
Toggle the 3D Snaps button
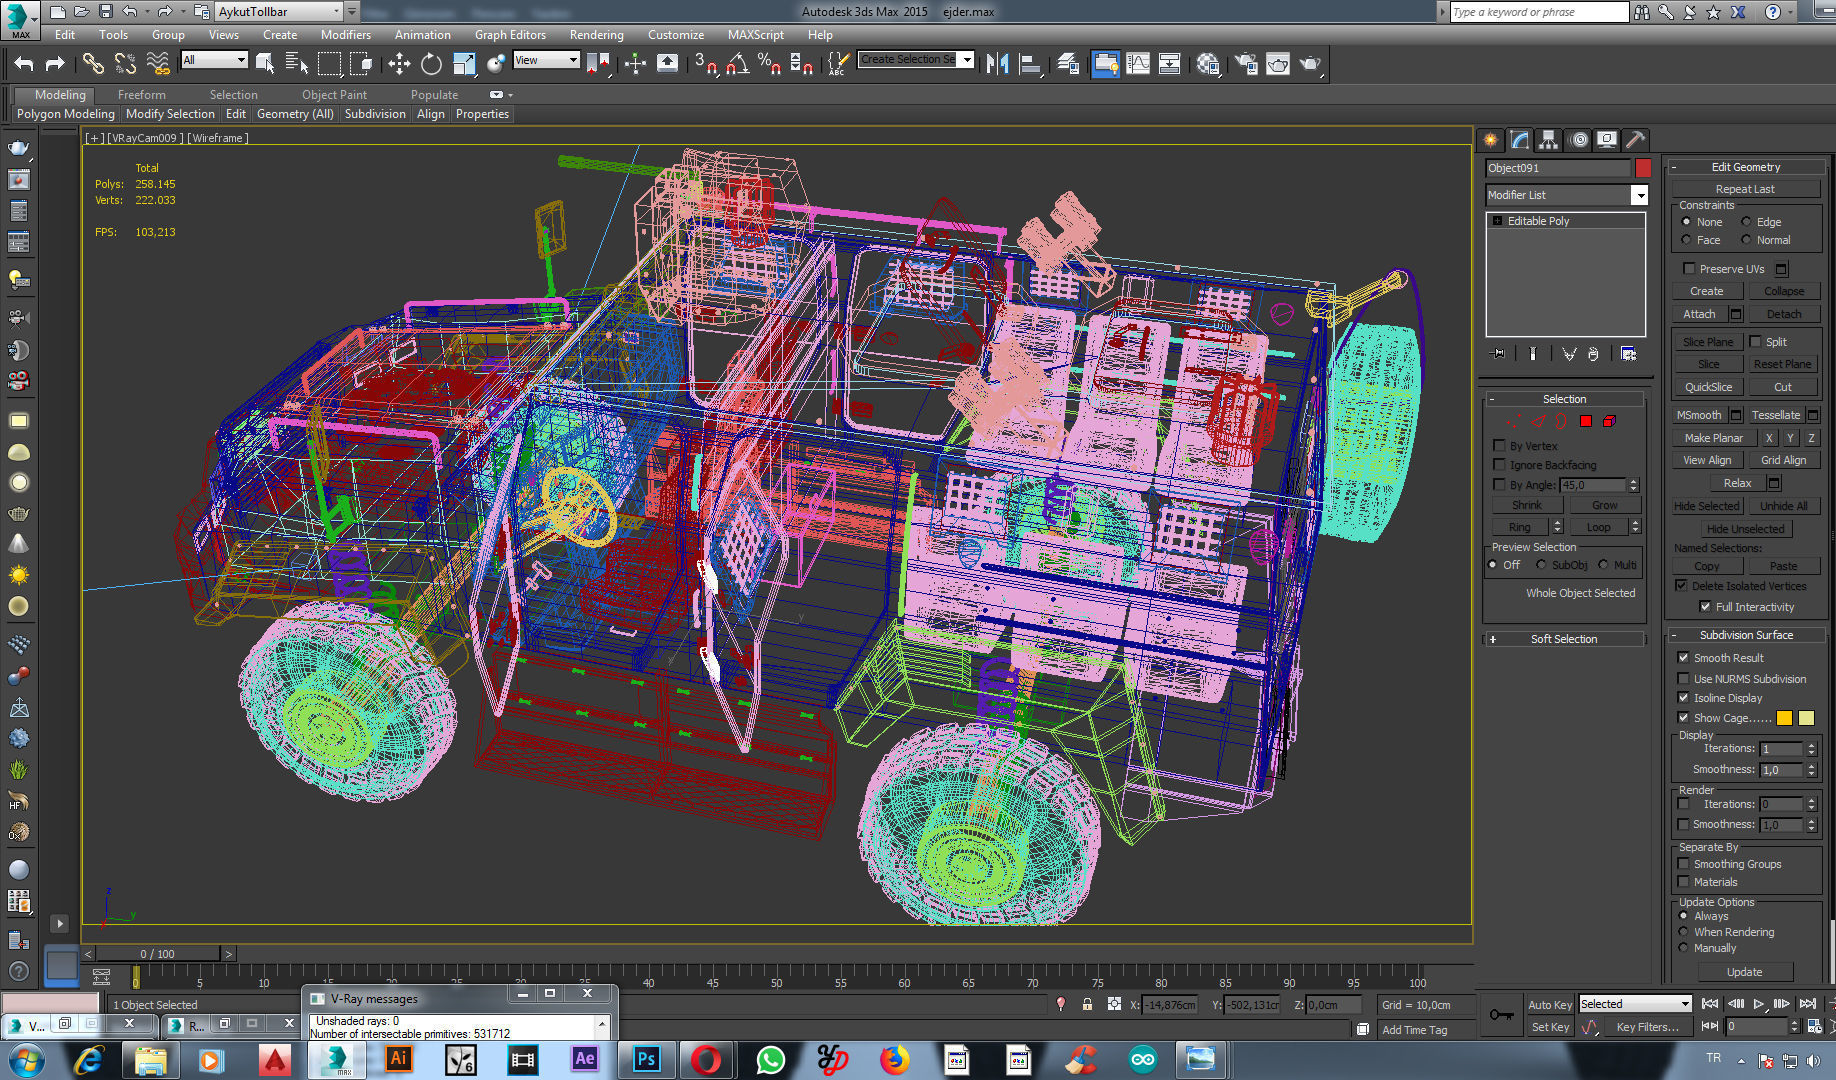[706, 64]
